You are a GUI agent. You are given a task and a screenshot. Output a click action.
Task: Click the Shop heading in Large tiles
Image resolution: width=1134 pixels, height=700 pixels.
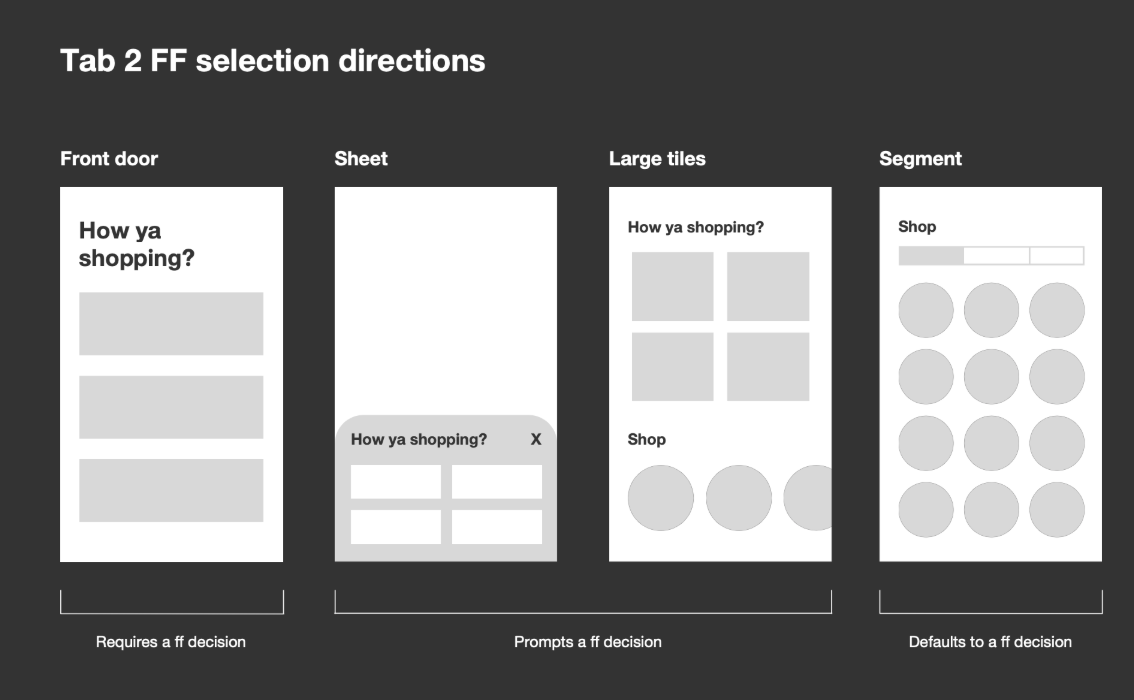click(647, 439)
